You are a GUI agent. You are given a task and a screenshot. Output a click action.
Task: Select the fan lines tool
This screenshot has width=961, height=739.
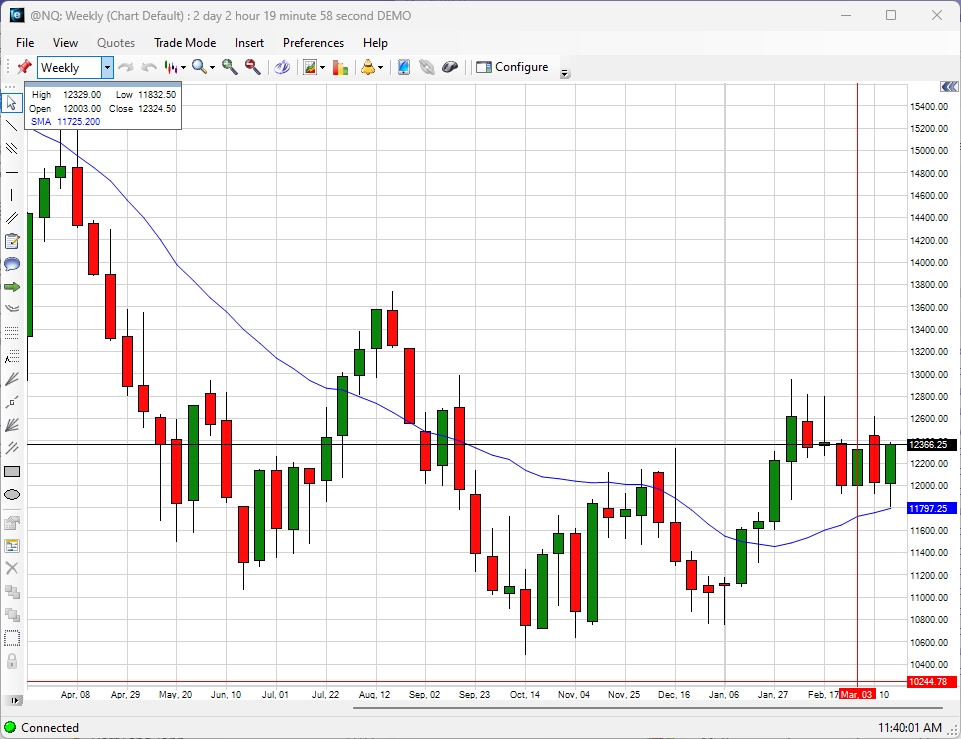[x=12, y=379]
